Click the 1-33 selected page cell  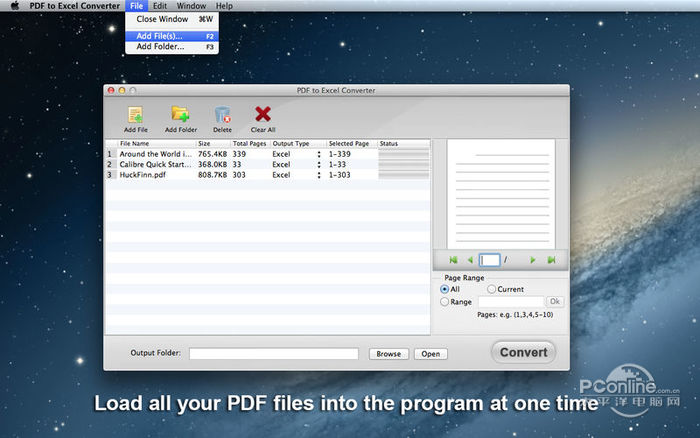337,165
